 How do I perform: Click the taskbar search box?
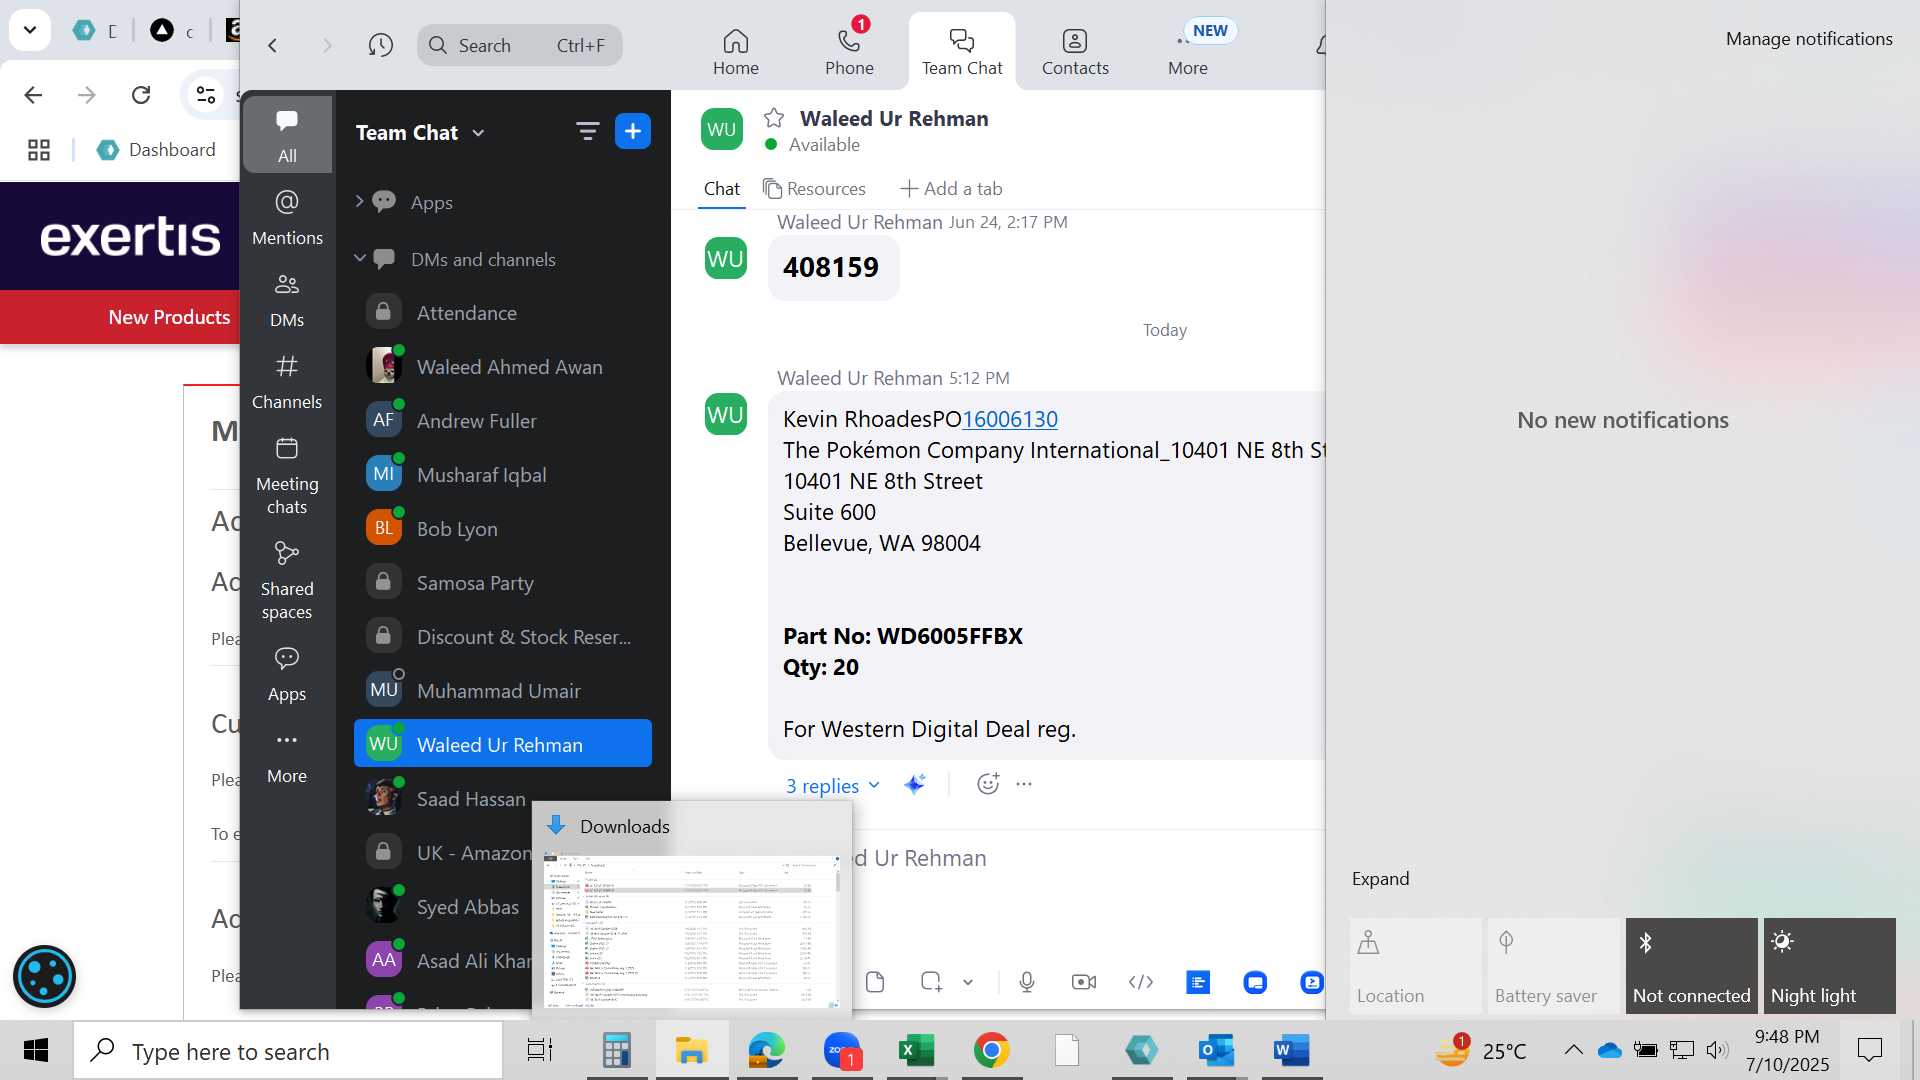tap(288, 1052)
